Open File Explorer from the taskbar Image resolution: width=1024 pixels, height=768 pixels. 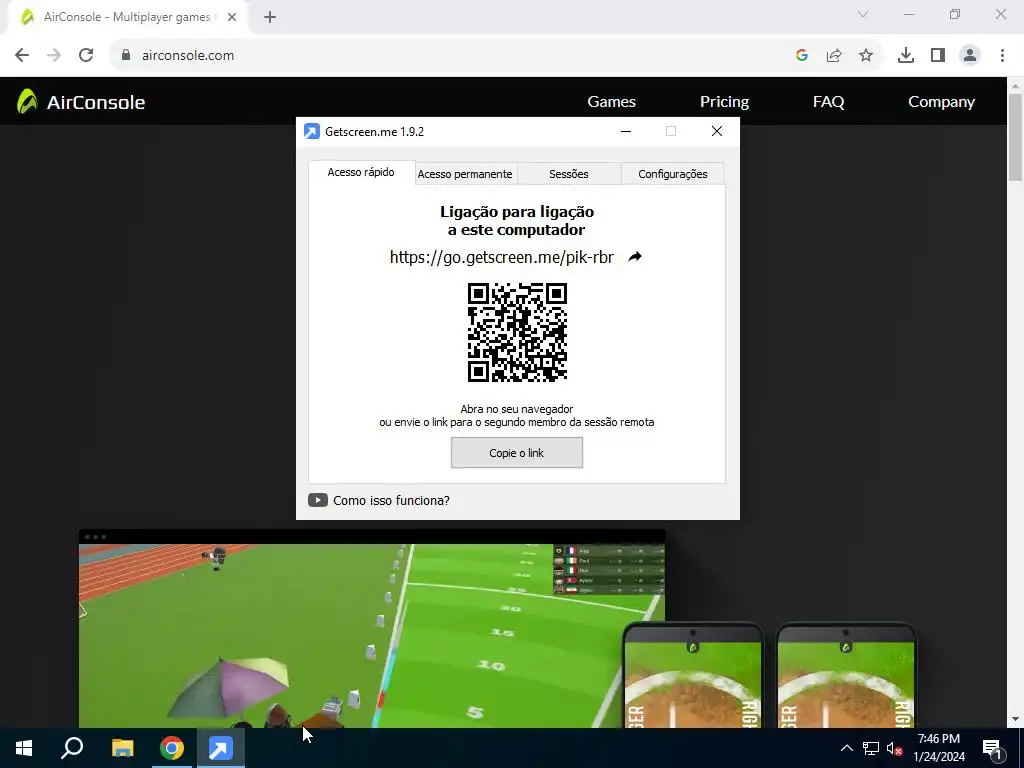point(122,748)
